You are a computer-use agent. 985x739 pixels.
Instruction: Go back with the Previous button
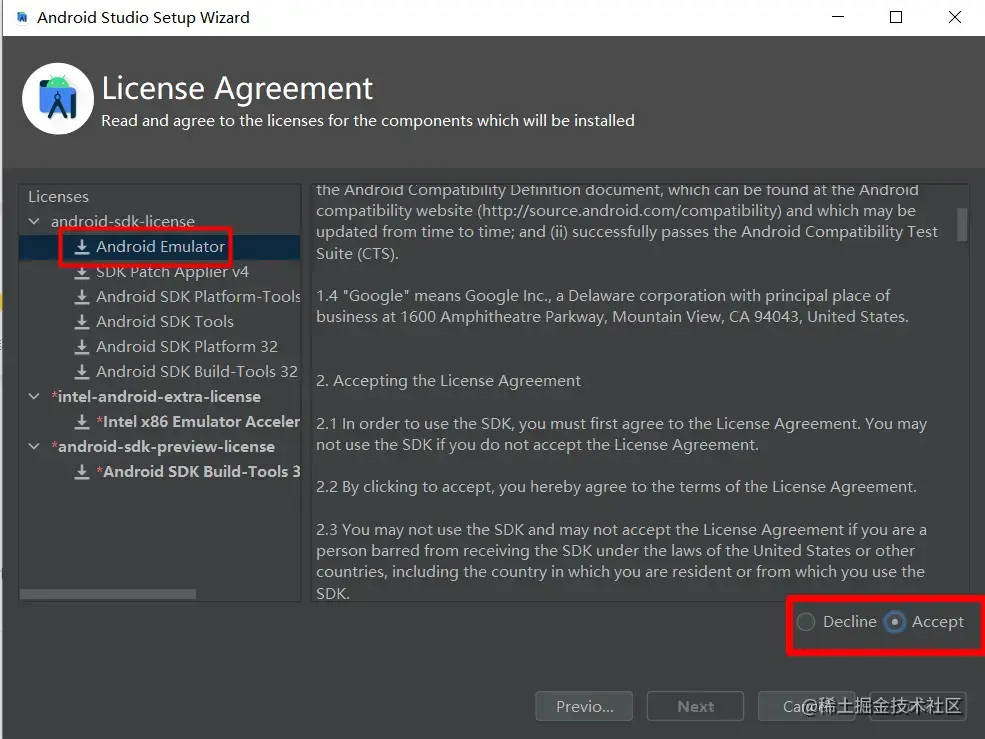point(585,706)
